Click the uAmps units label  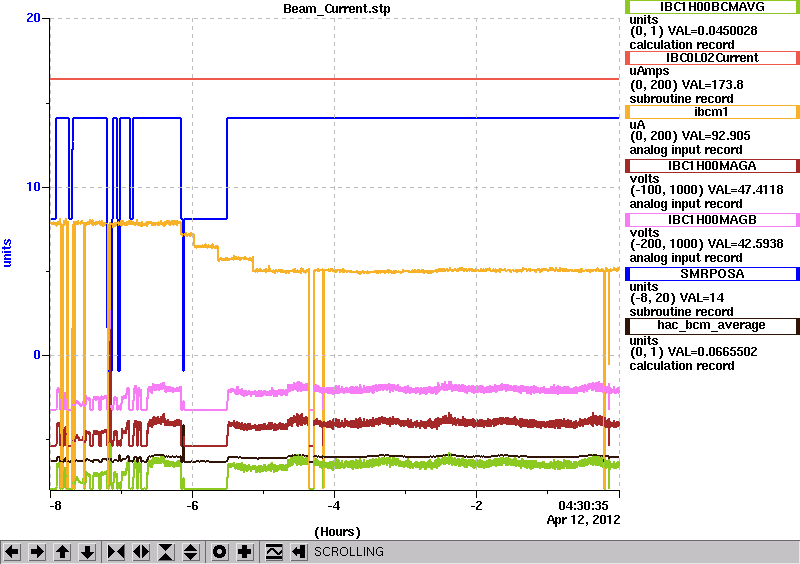(x=649, y=71)
